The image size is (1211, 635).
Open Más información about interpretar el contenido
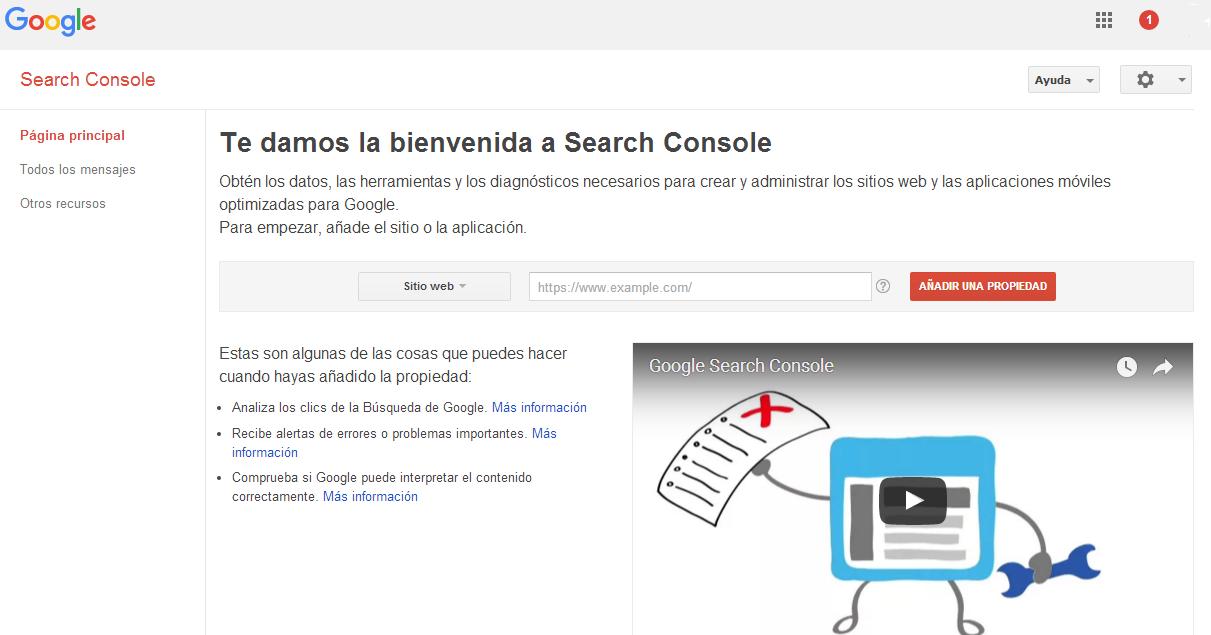[x=370, y=496]
